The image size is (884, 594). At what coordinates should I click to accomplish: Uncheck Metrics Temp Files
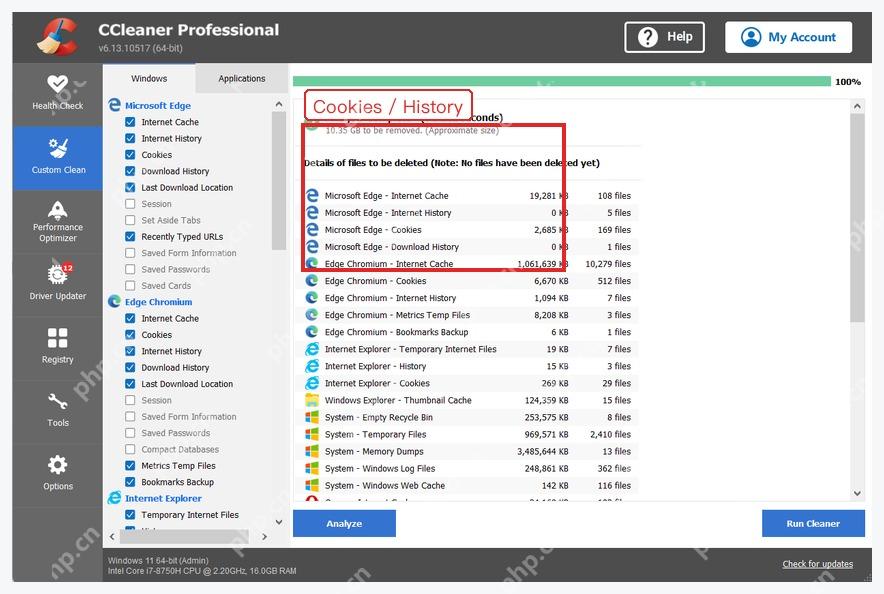pyautogui.click(x=130, y=466)
